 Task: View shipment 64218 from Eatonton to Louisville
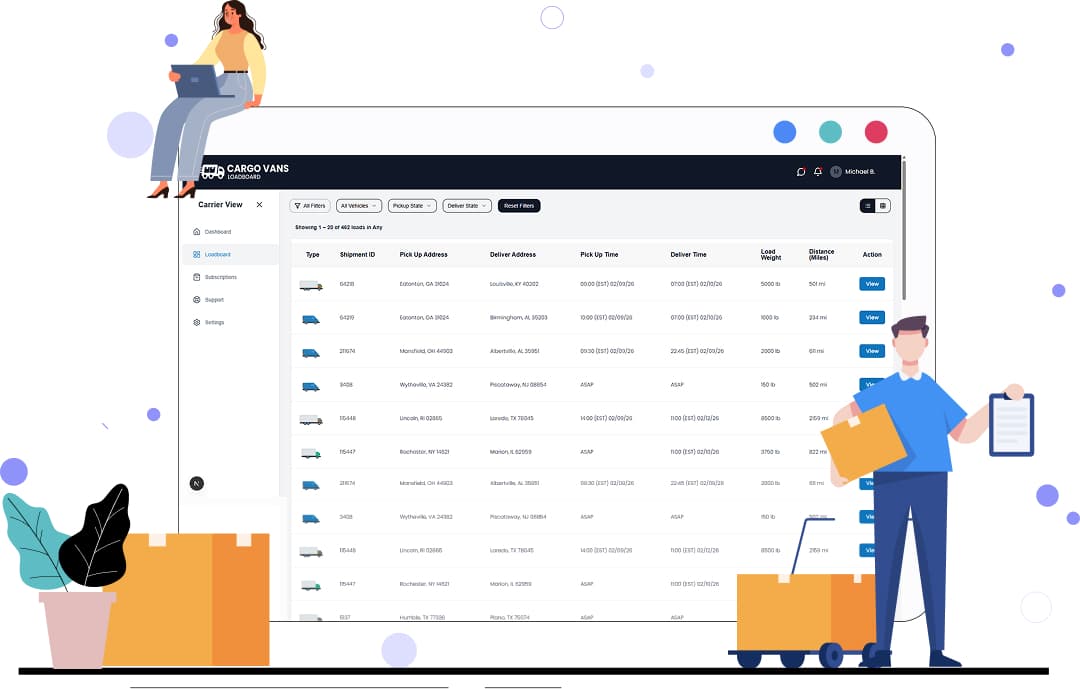pyautogui.click(x=872, y=284)
